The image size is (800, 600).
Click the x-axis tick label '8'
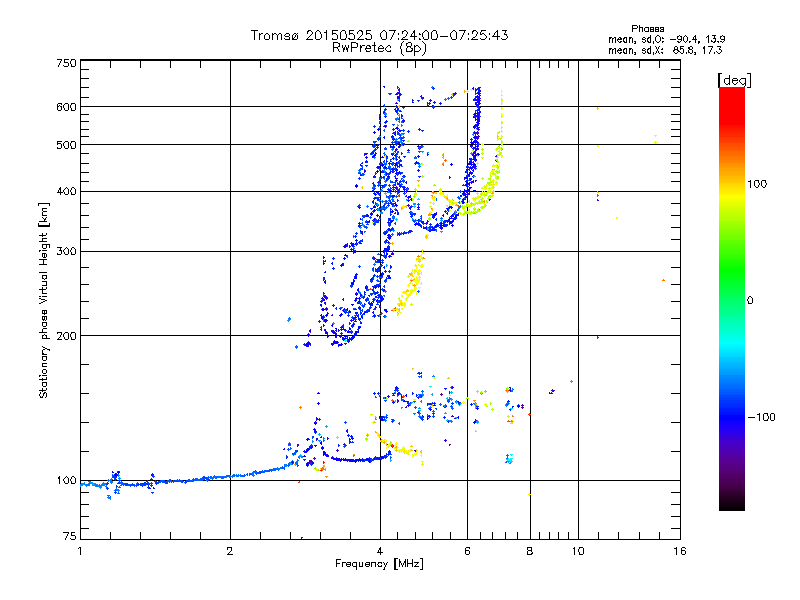click(x=530, y=551)
